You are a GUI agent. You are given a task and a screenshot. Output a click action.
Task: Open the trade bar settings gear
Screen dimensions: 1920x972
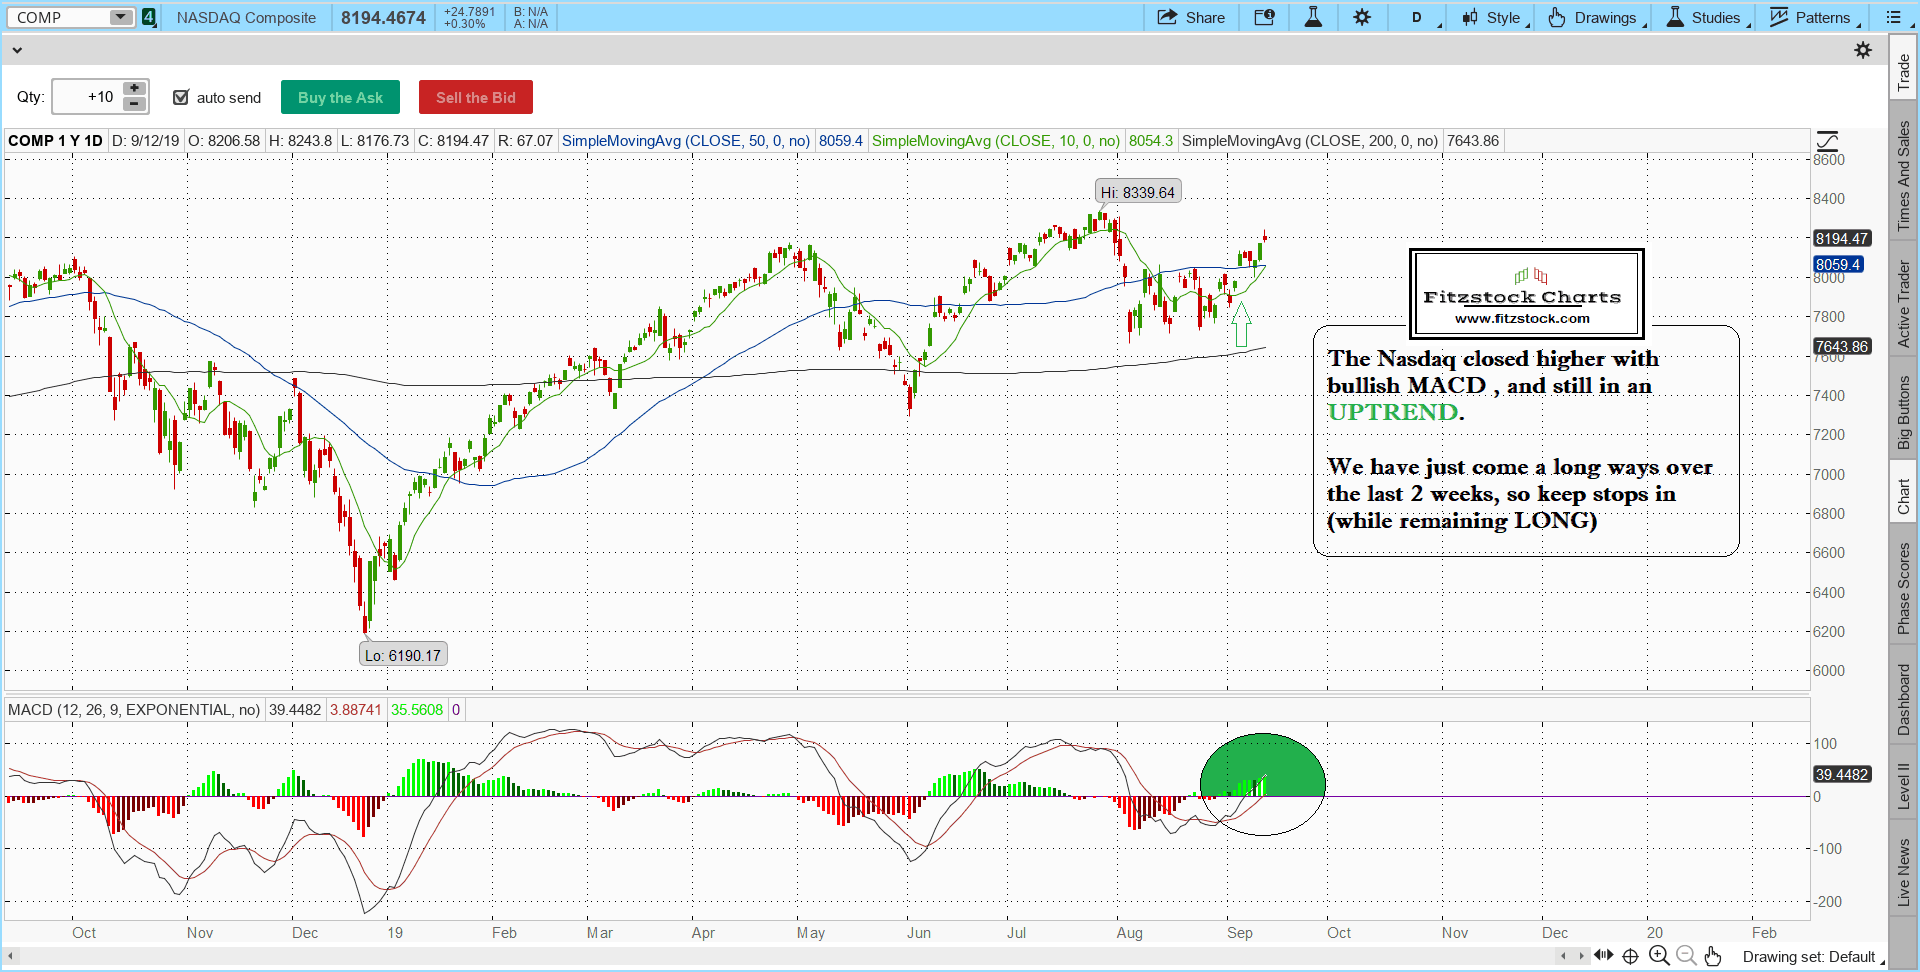[1862, 50]
